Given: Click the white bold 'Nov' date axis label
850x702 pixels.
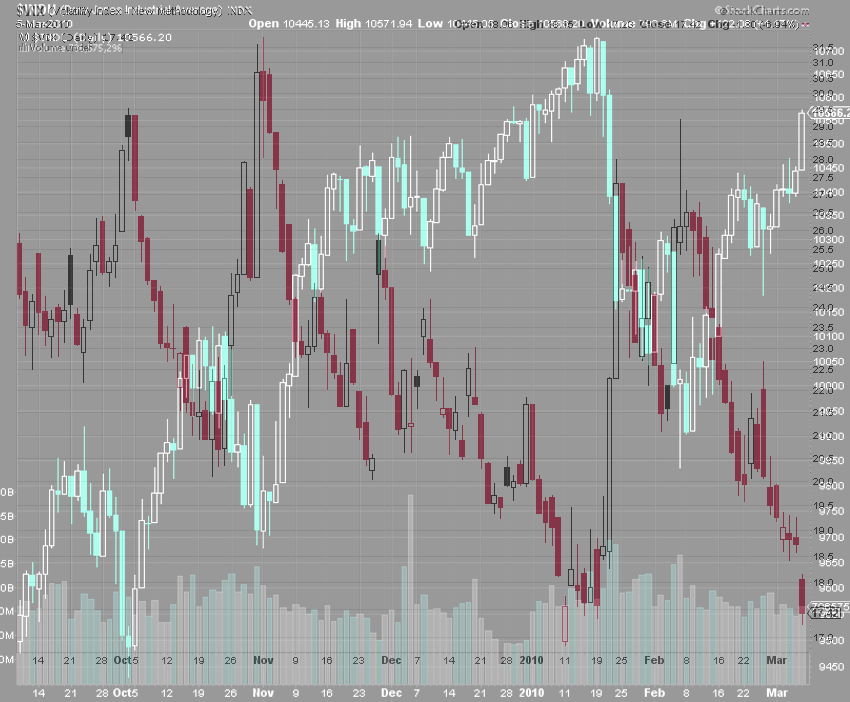Looking at the screenshot, I should point(263,693).
